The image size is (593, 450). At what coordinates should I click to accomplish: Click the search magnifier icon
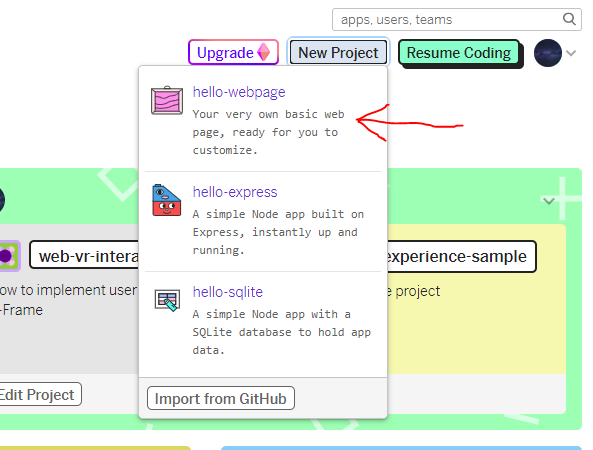[x=569, y=19]
